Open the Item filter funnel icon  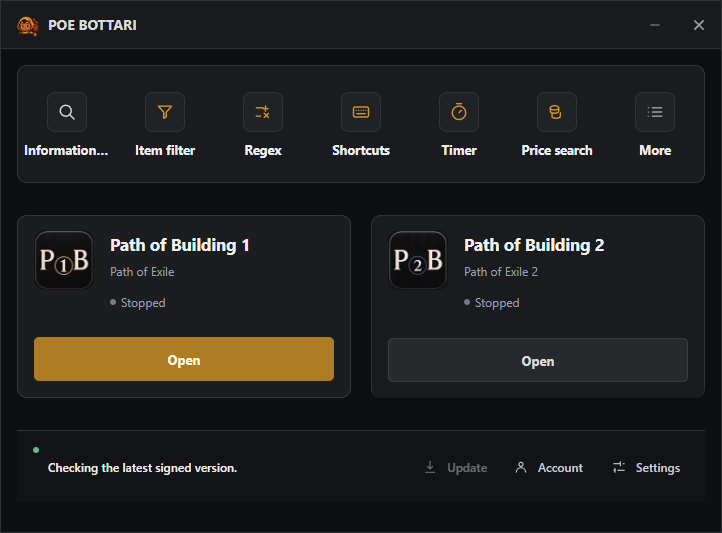(165, 112)
